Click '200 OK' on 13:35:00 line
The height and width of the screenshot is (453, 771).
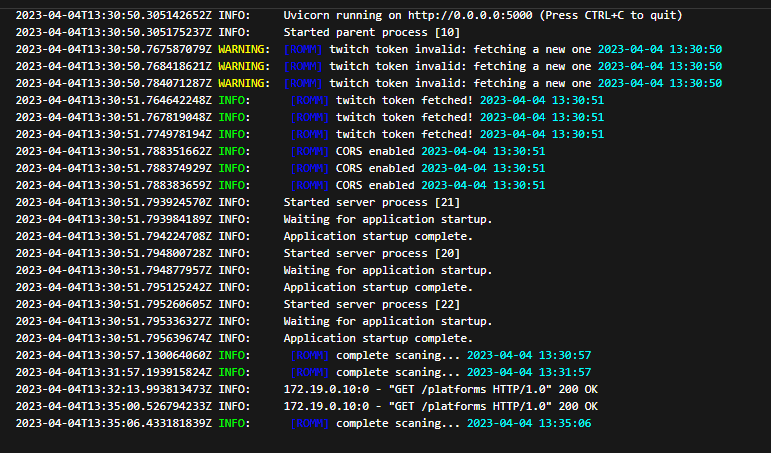[x=578, y=406]
